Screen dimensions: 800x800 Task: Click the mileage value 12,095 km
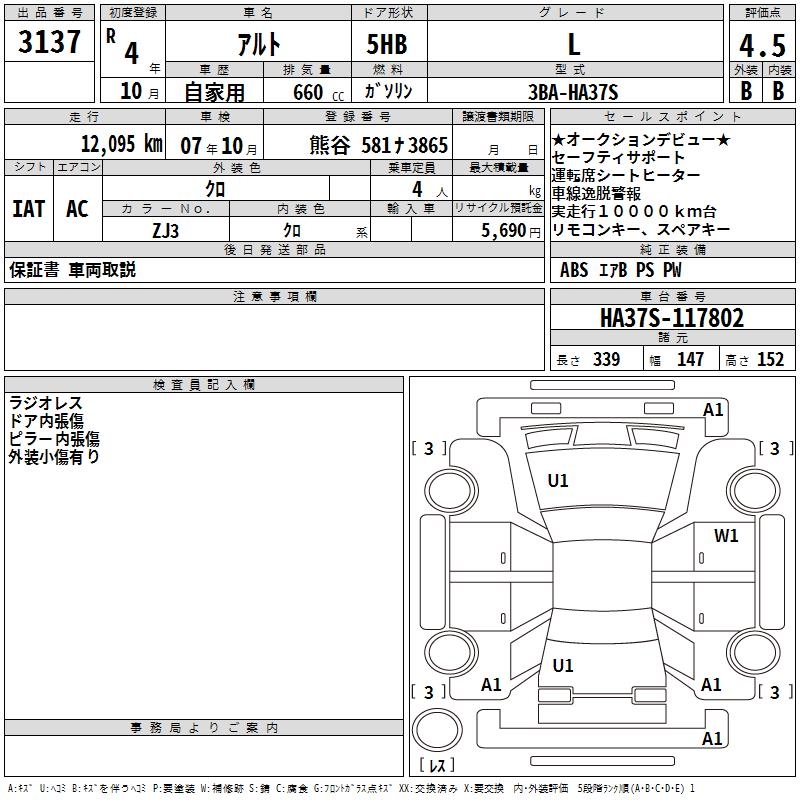click(121, 144)
